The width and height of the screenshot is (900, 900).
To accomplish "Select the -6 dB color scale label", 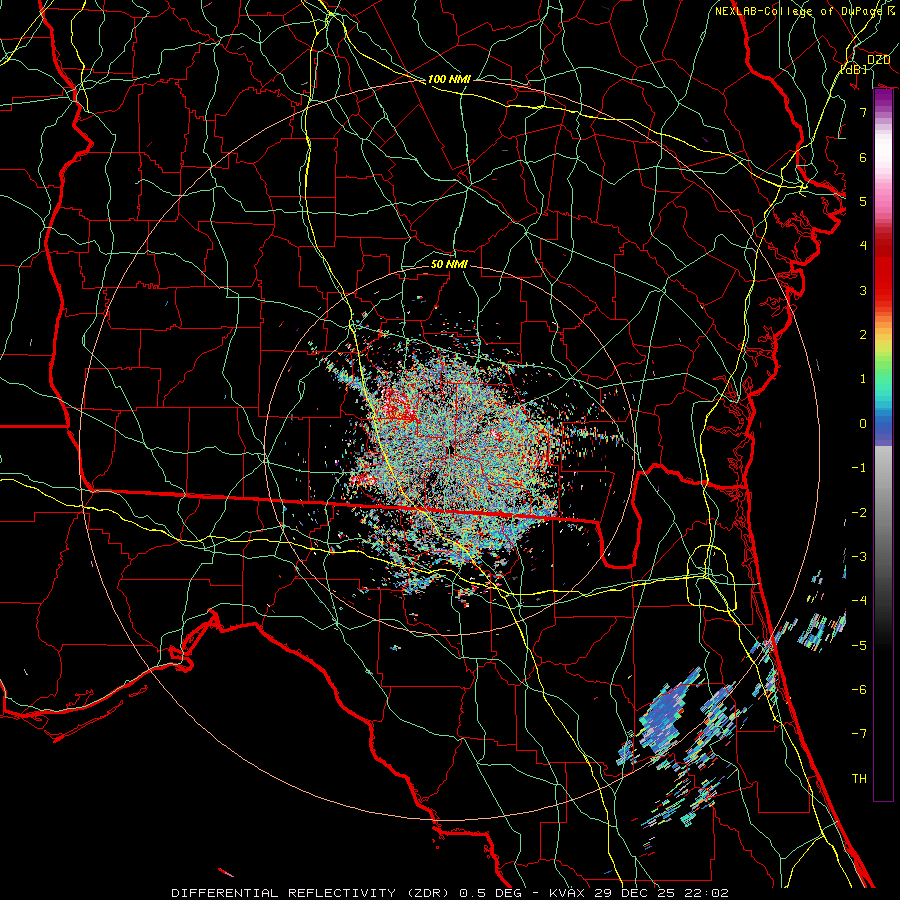I will click(859, 690).
